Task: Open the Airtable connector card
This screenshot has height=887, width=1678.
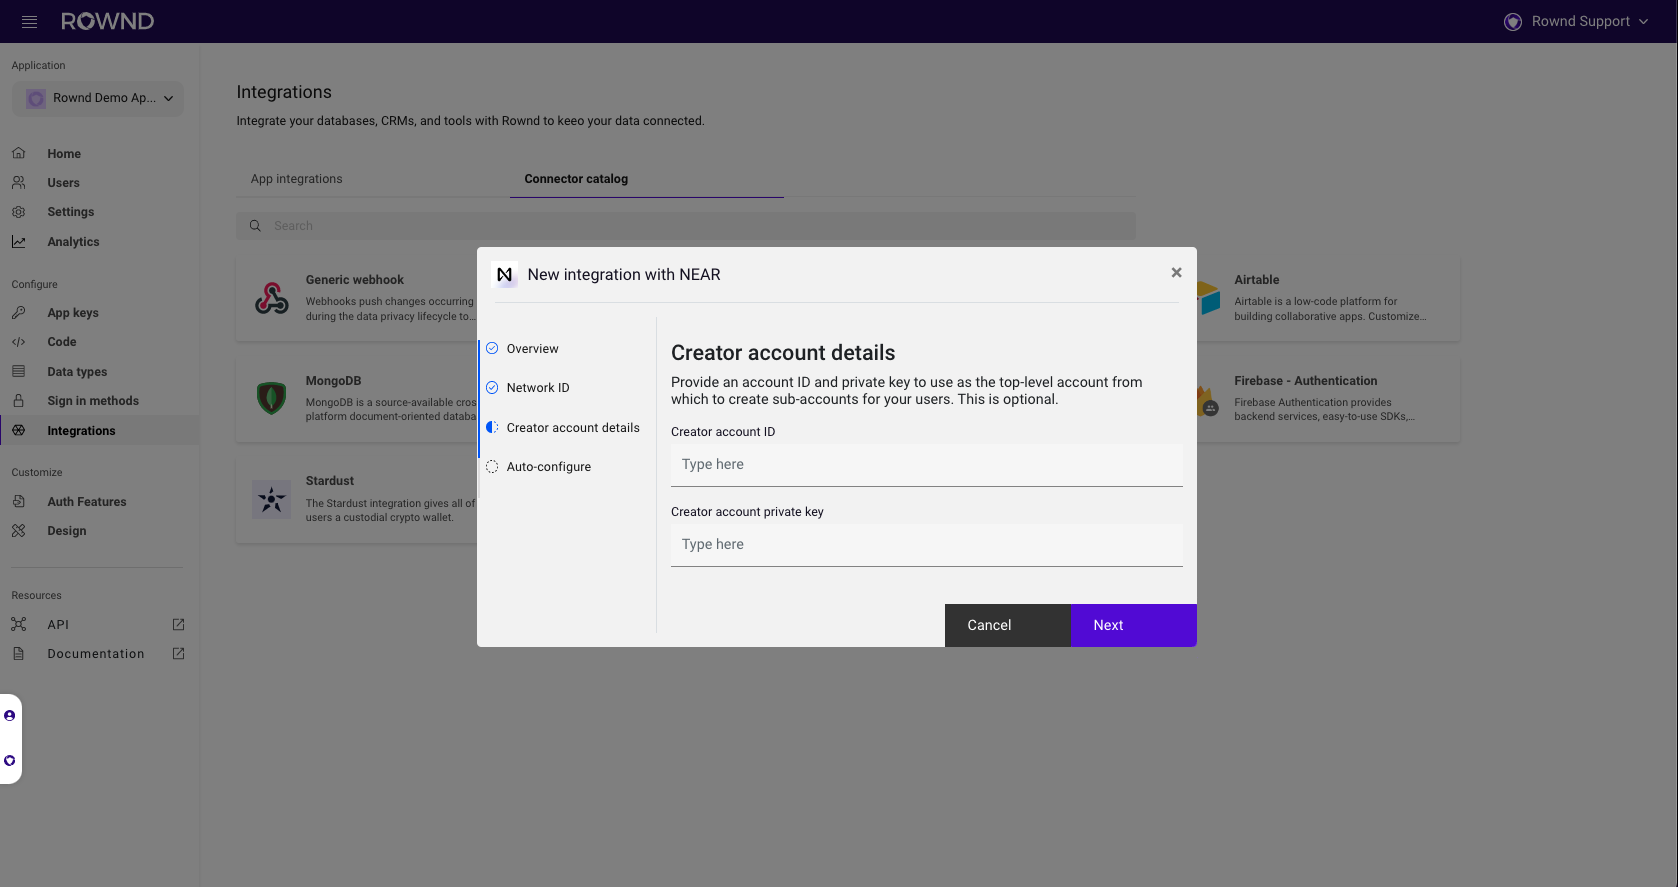Action: [1328, 298]
